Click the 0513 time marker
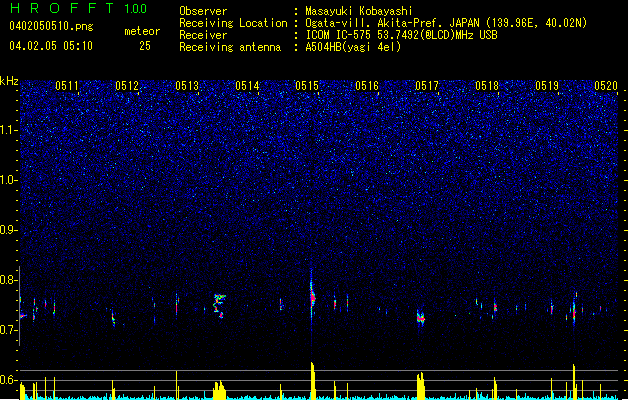Viewport: 629px width, 400px height. 187,86
